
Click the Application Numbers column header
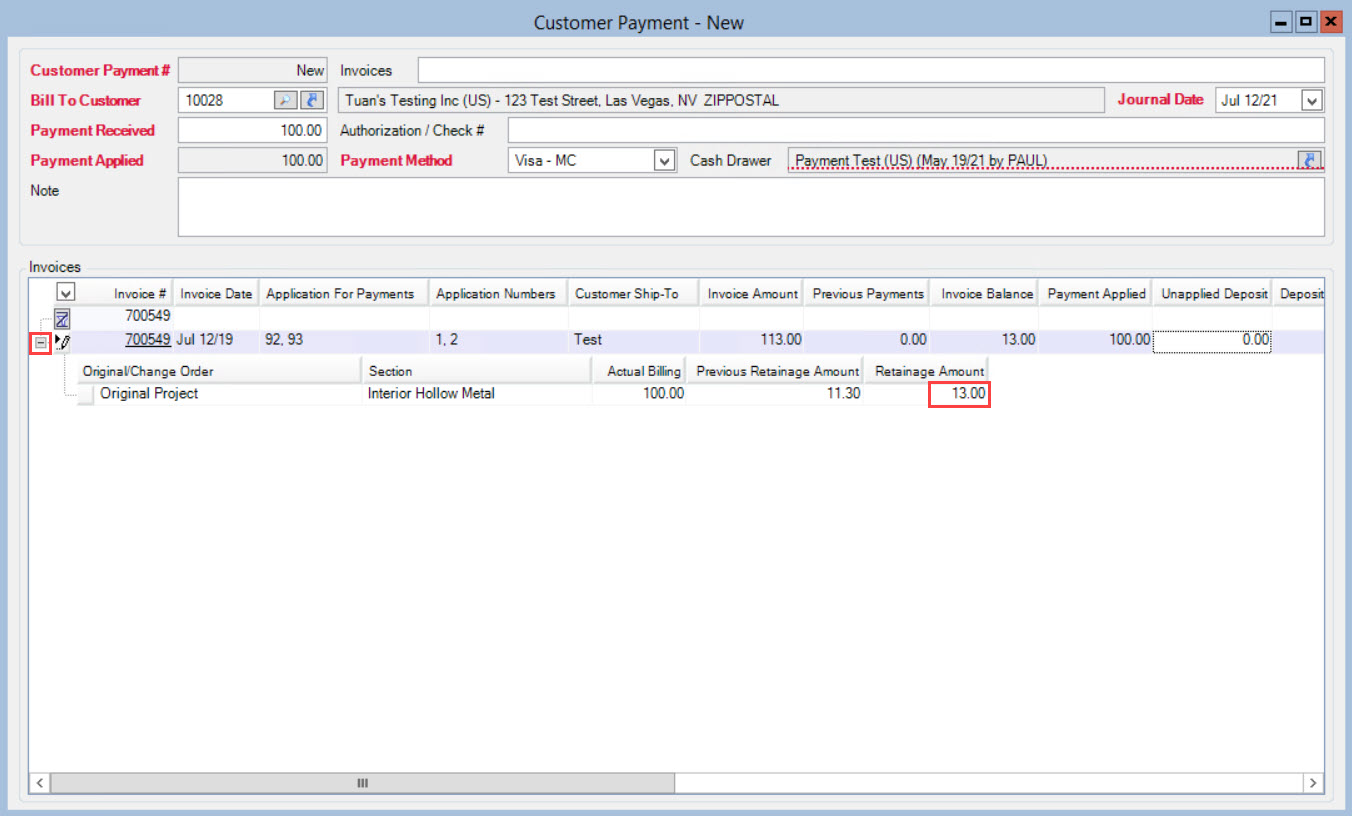tap(498, 294)
